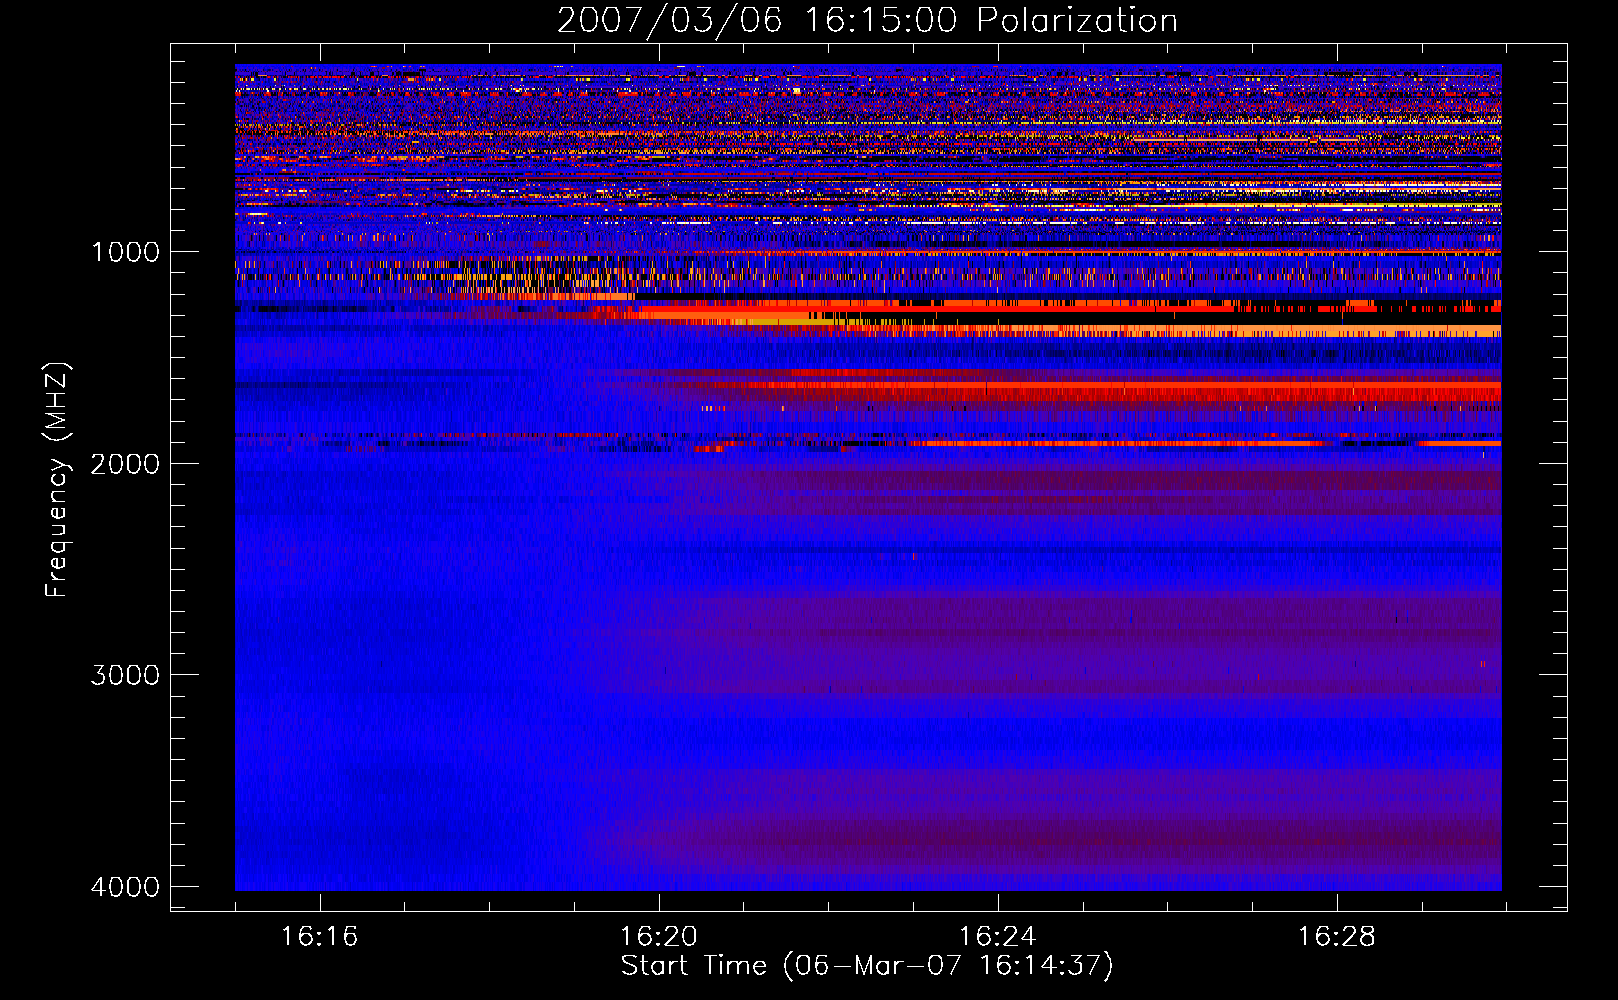The height and width of the screenshot is (1000, 1618).
Task: Click the plot title '2007/03/06 16:15:00 Polarization'
Action: [867, 20]
